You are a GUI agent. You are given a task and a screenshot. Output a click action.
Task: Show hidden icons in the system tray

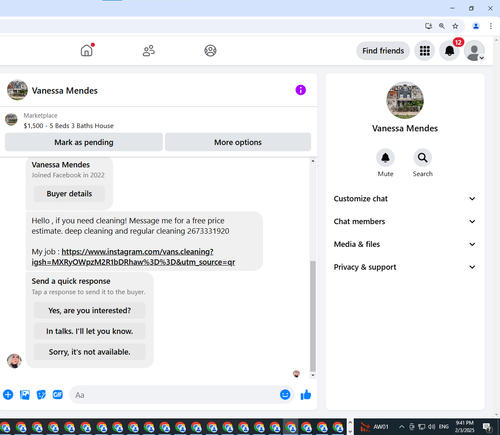[402, 427]
